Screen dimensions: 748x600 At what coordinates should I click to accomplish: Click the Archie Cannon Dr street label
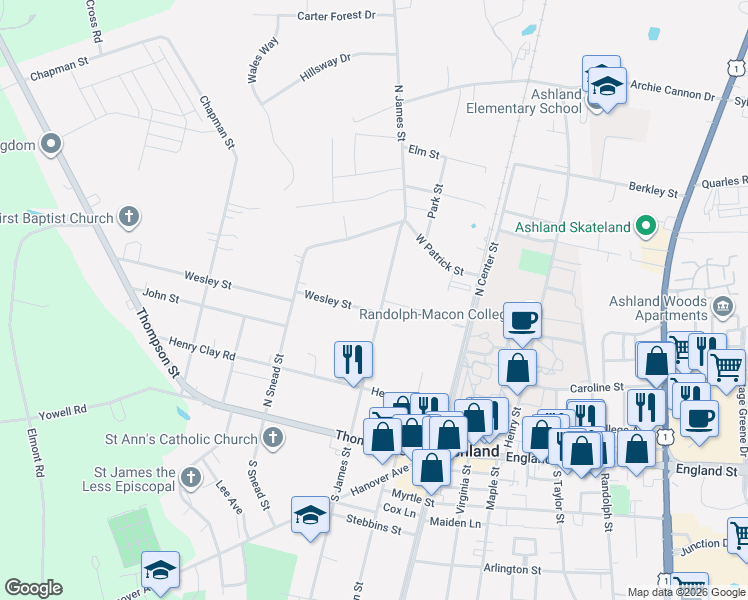tap(673, 91)
